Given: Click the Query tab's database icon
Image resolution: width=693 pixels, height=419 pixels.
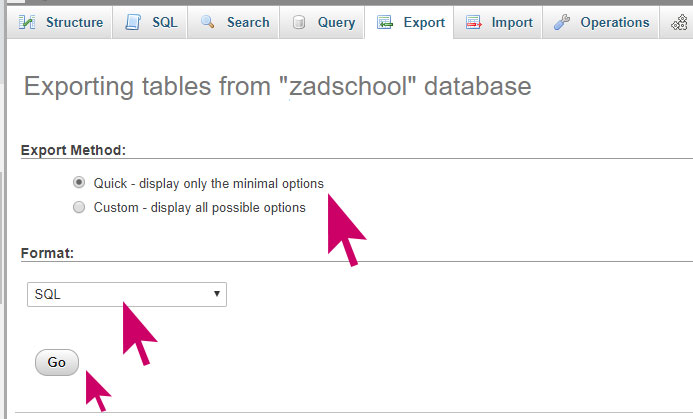Looking at the screenshot, I should tap(299, 22).
